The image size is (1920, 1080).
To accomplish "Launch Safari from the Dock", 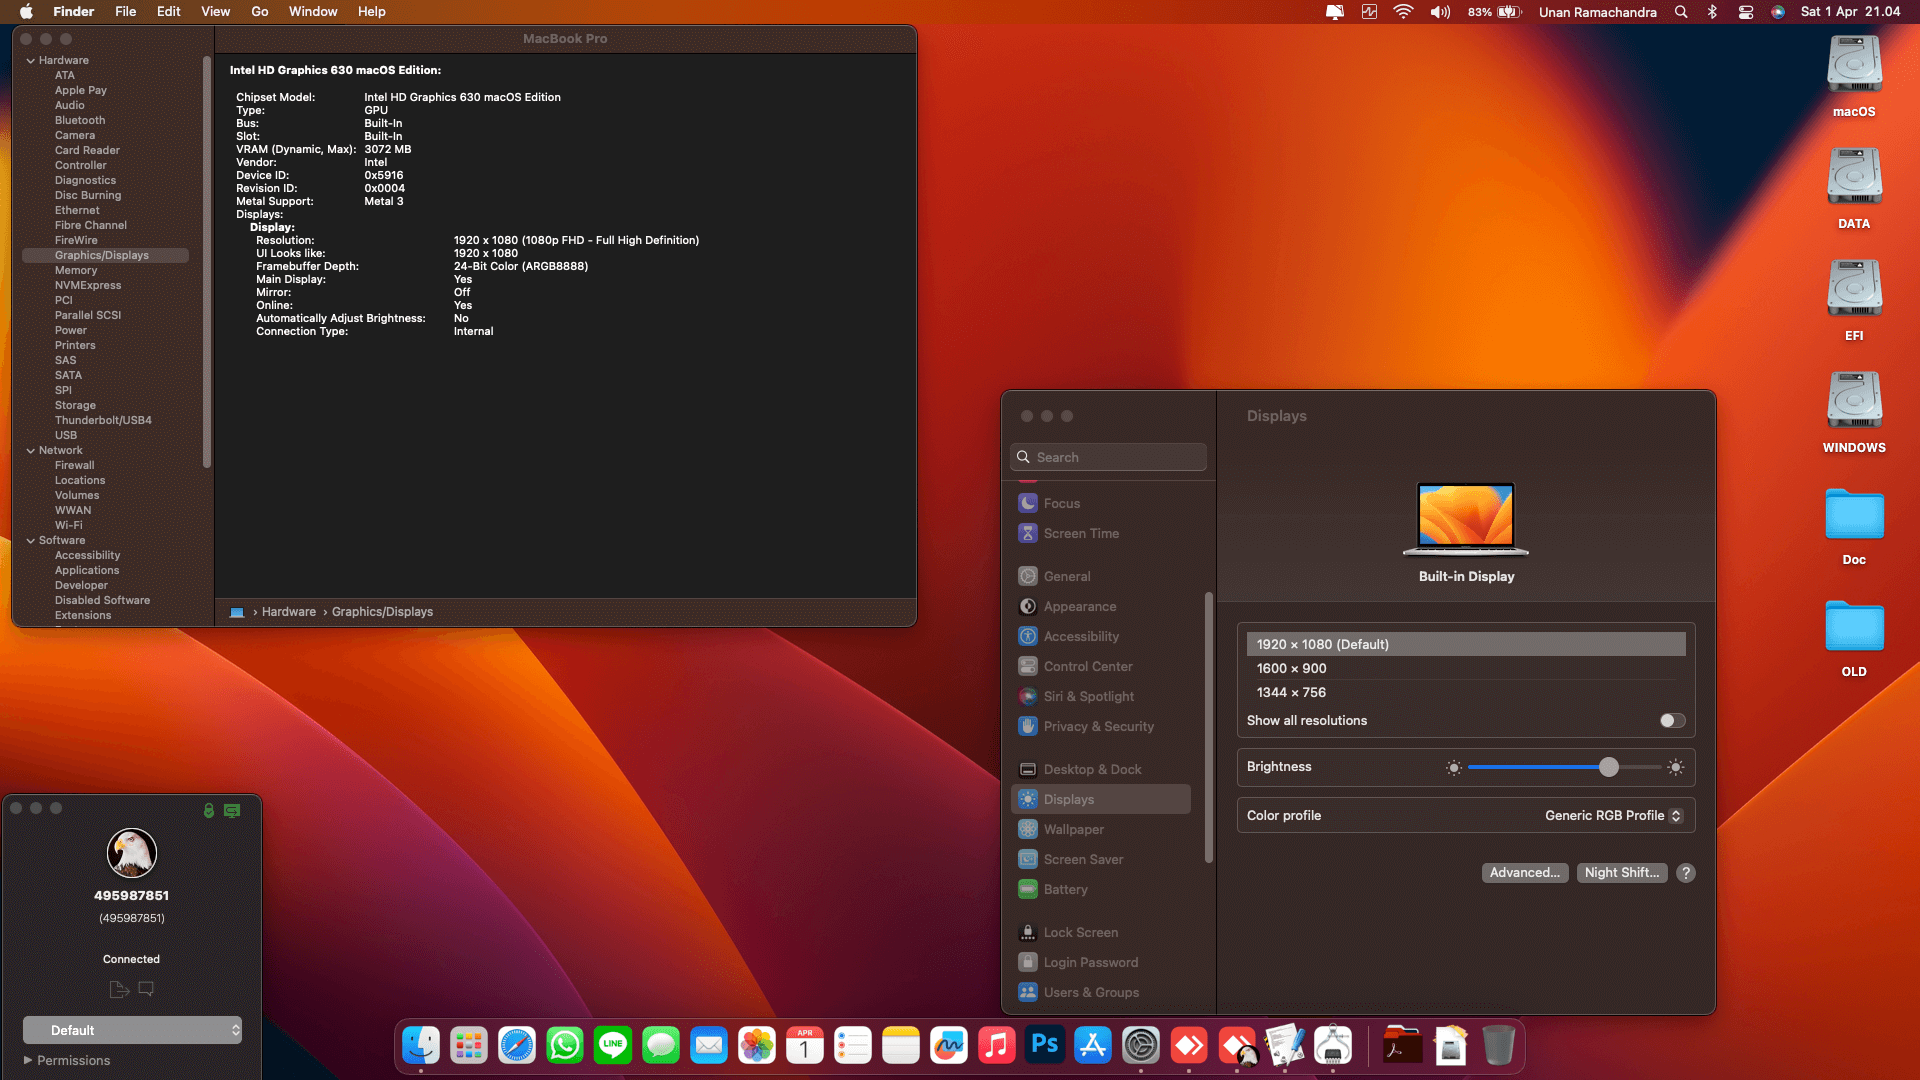I will pos(517,1045).
